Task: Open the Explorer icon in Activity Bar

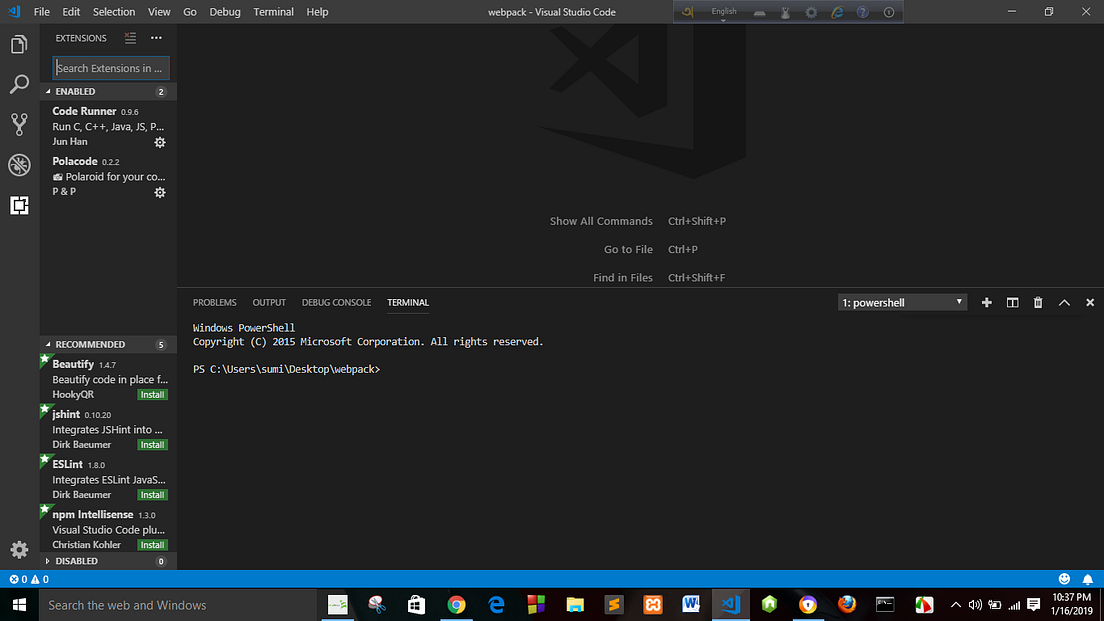Action: point(18,44)
